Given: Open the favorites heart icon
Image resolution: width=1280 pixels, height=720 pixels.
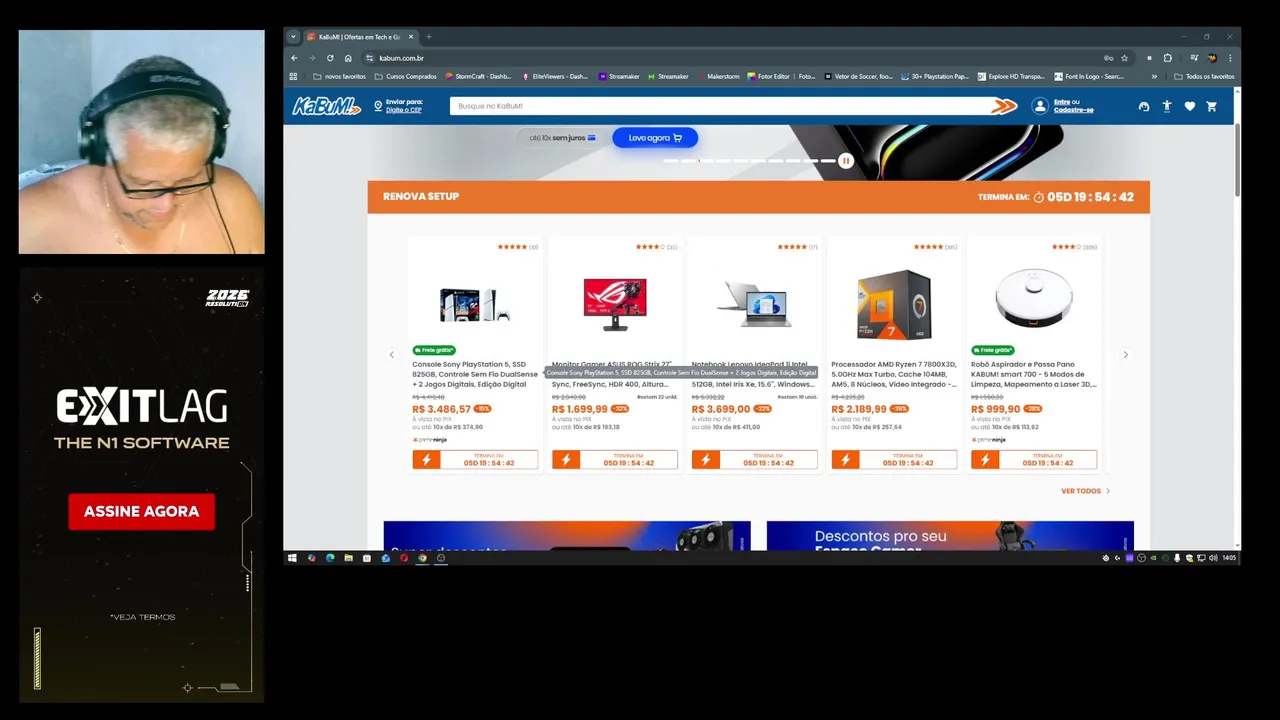Looking at the screenshot, I should coord(1190,106).
